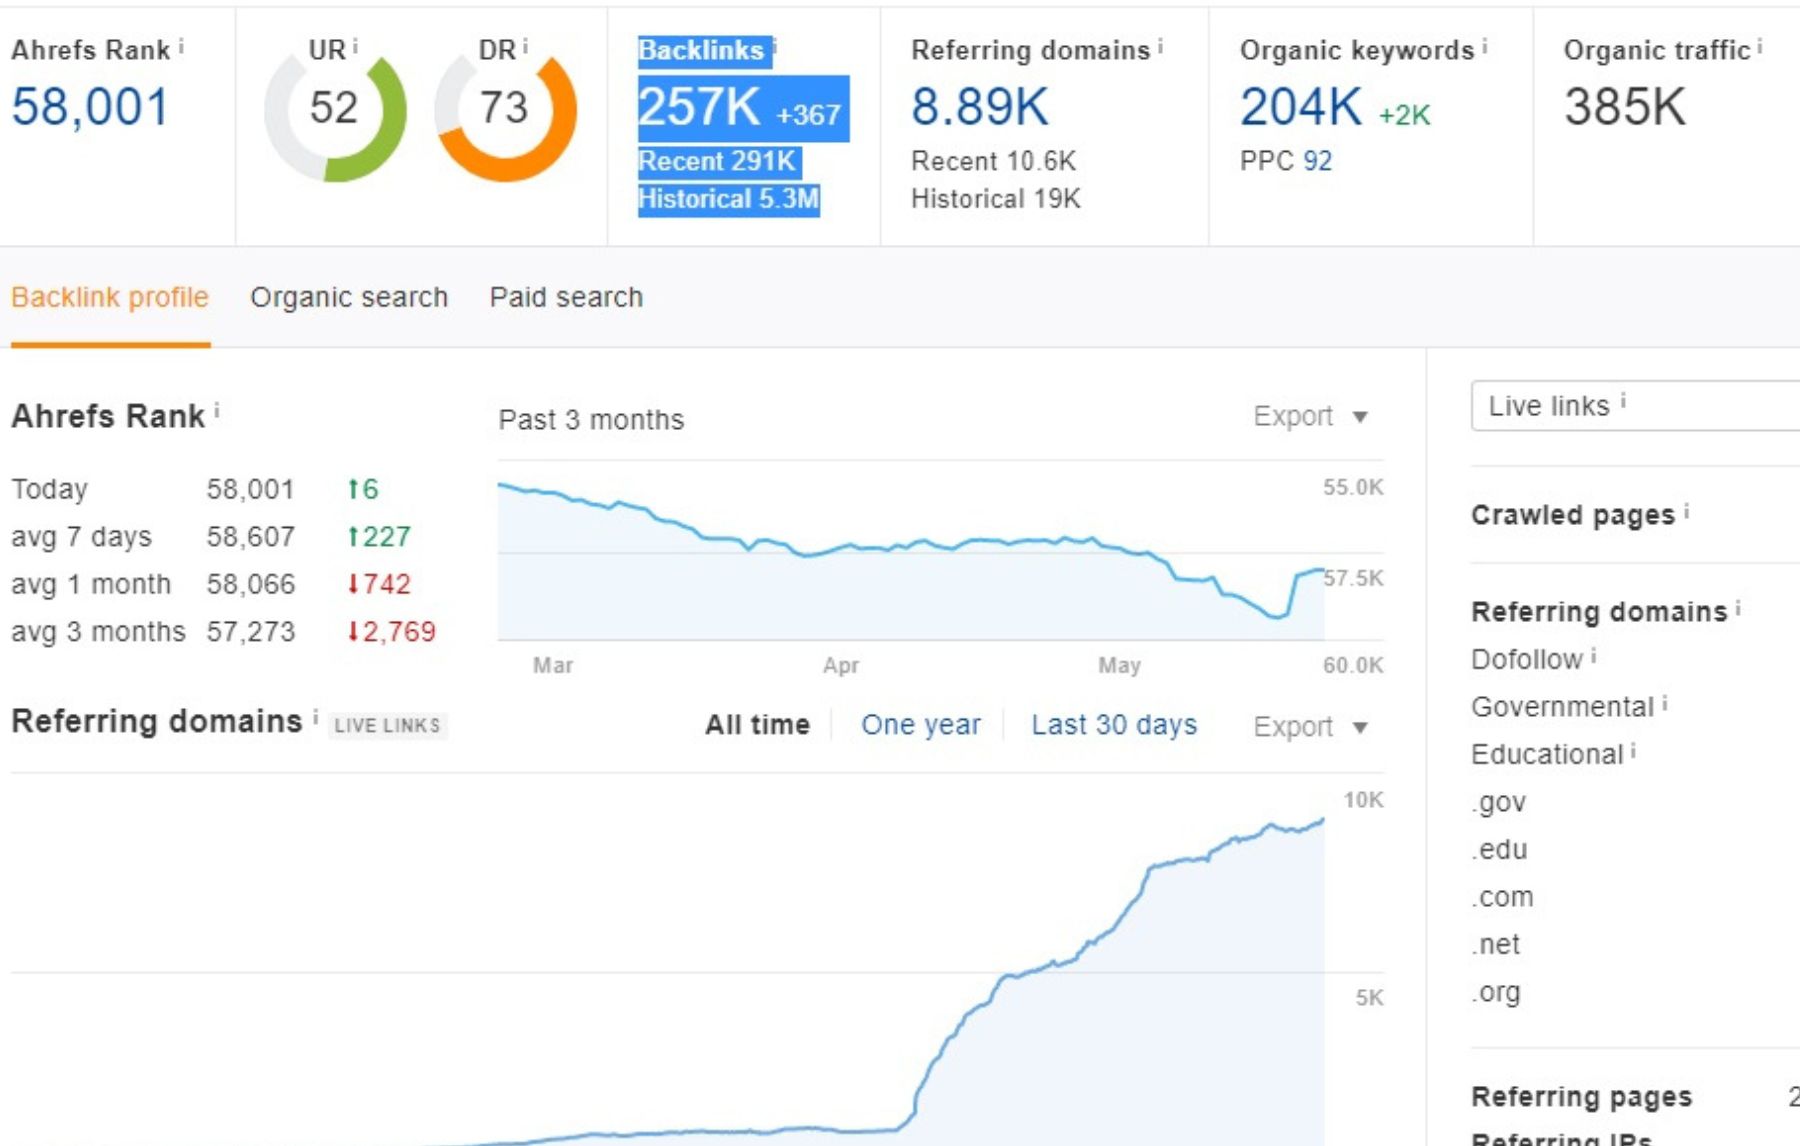Viewport: 1800px width, 1146px height.
Task: Click info icon inside Live links box
Action: pos(1623,401)
